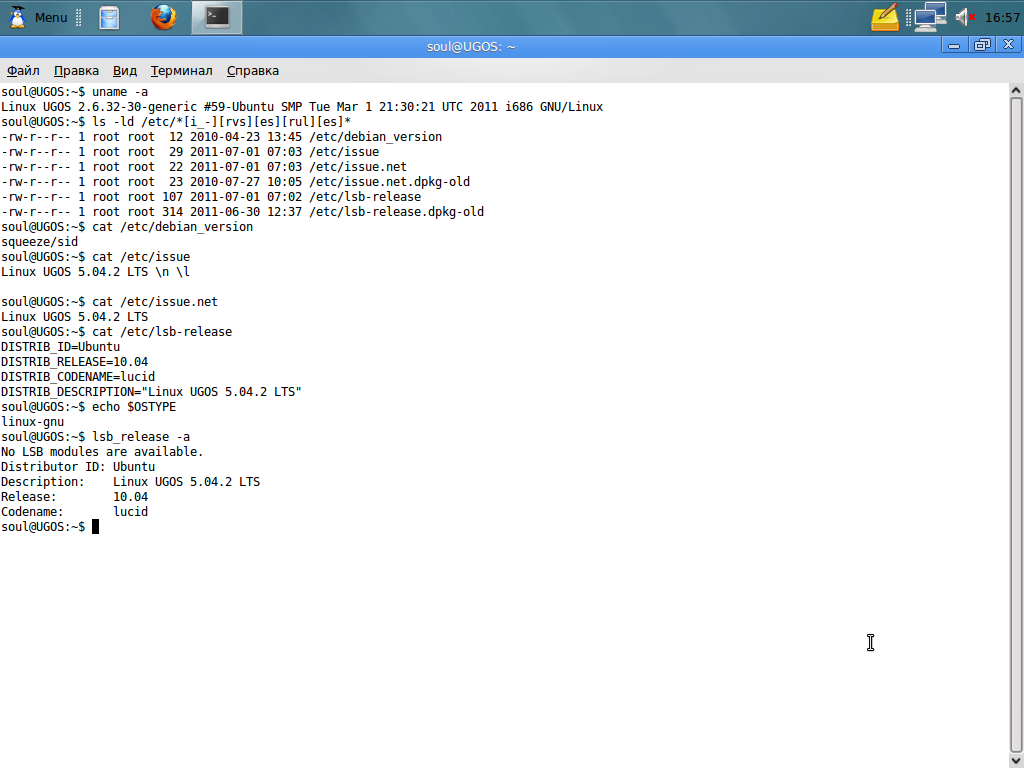
Task: Click the /etc/issue.net.dpkg-old listing row
Action: (235, 182)
